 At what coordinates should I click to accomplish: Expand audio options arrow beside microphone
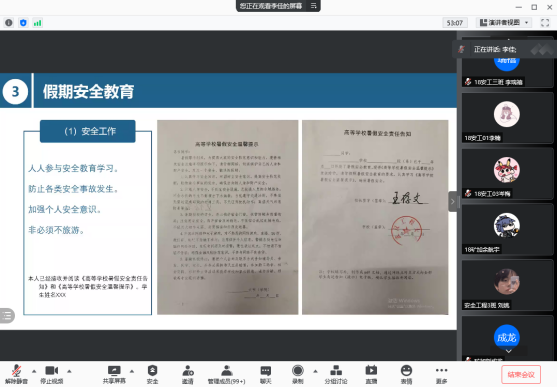(34, 371)
